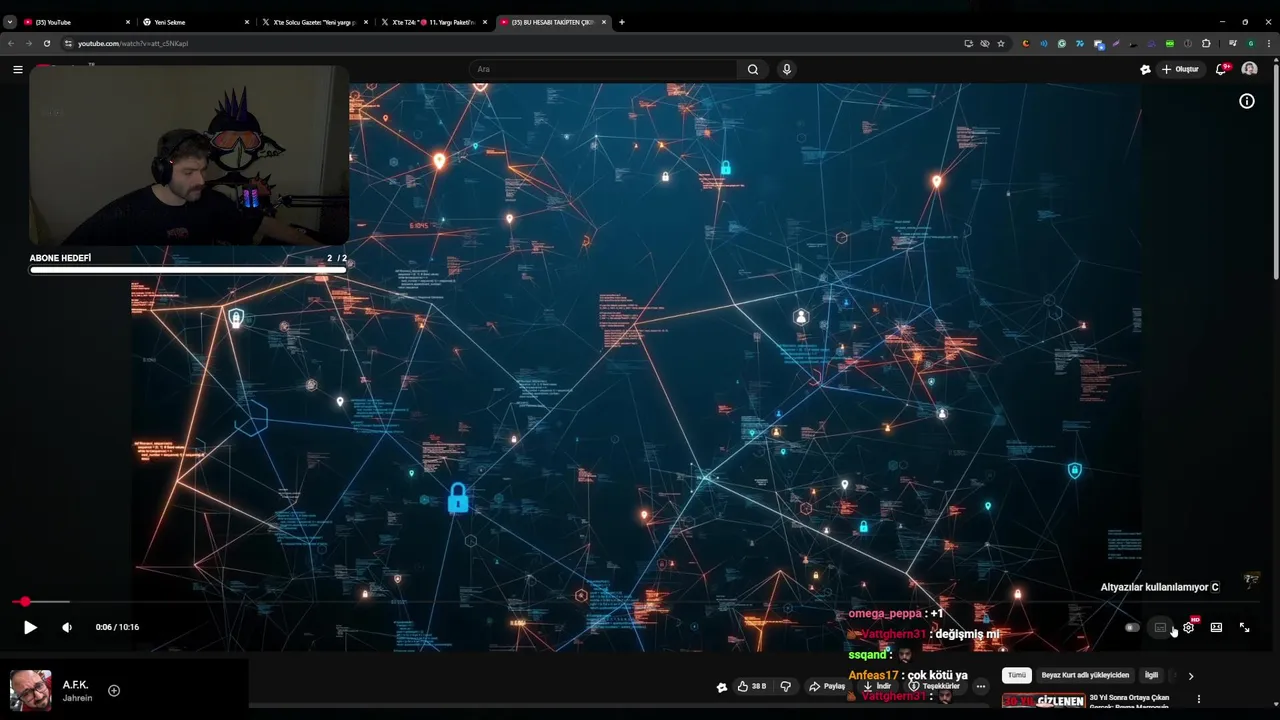Dislike the video
The image size is (1280, 720).
785,686
